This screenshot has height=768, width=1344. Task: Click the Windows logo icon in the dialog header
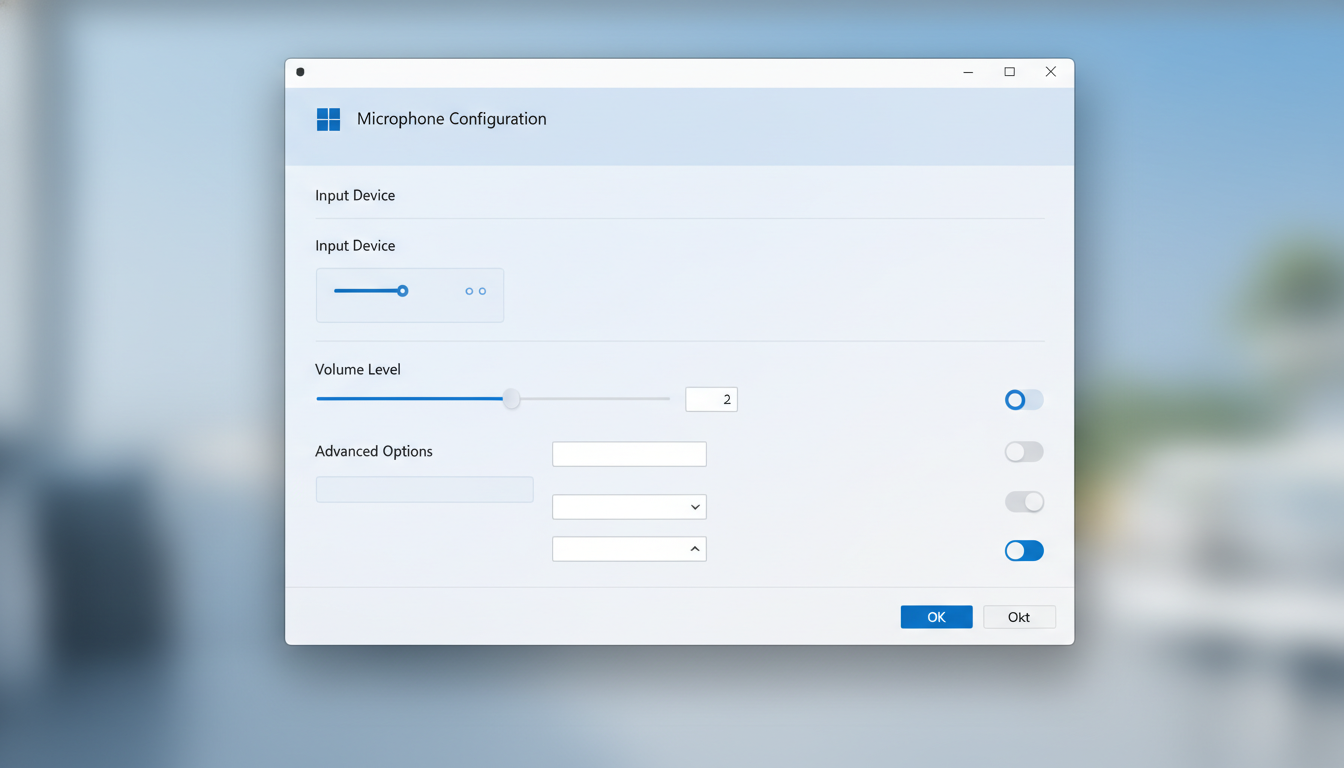click(x=328, y=118)
